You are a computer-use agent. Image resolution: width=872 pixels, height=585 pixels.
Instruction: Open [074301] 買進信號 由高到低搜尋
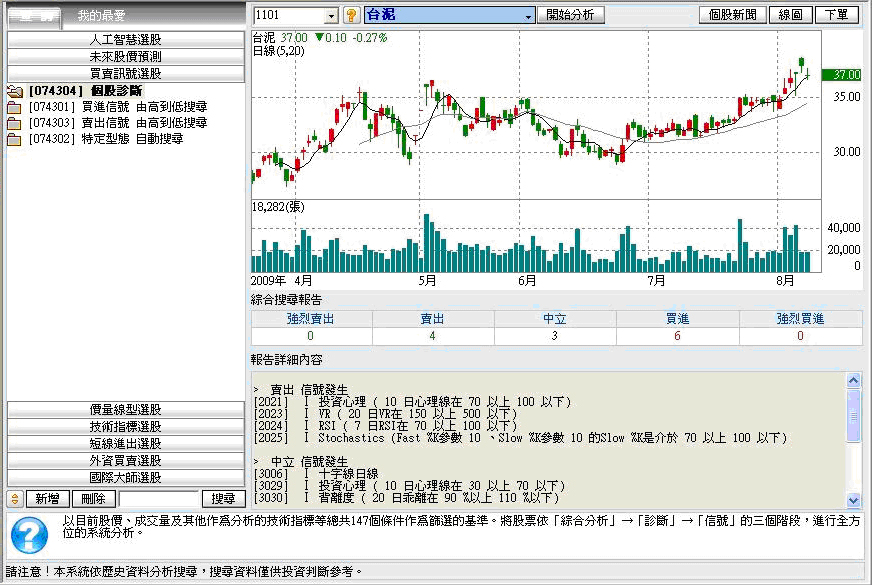(118, 107)
